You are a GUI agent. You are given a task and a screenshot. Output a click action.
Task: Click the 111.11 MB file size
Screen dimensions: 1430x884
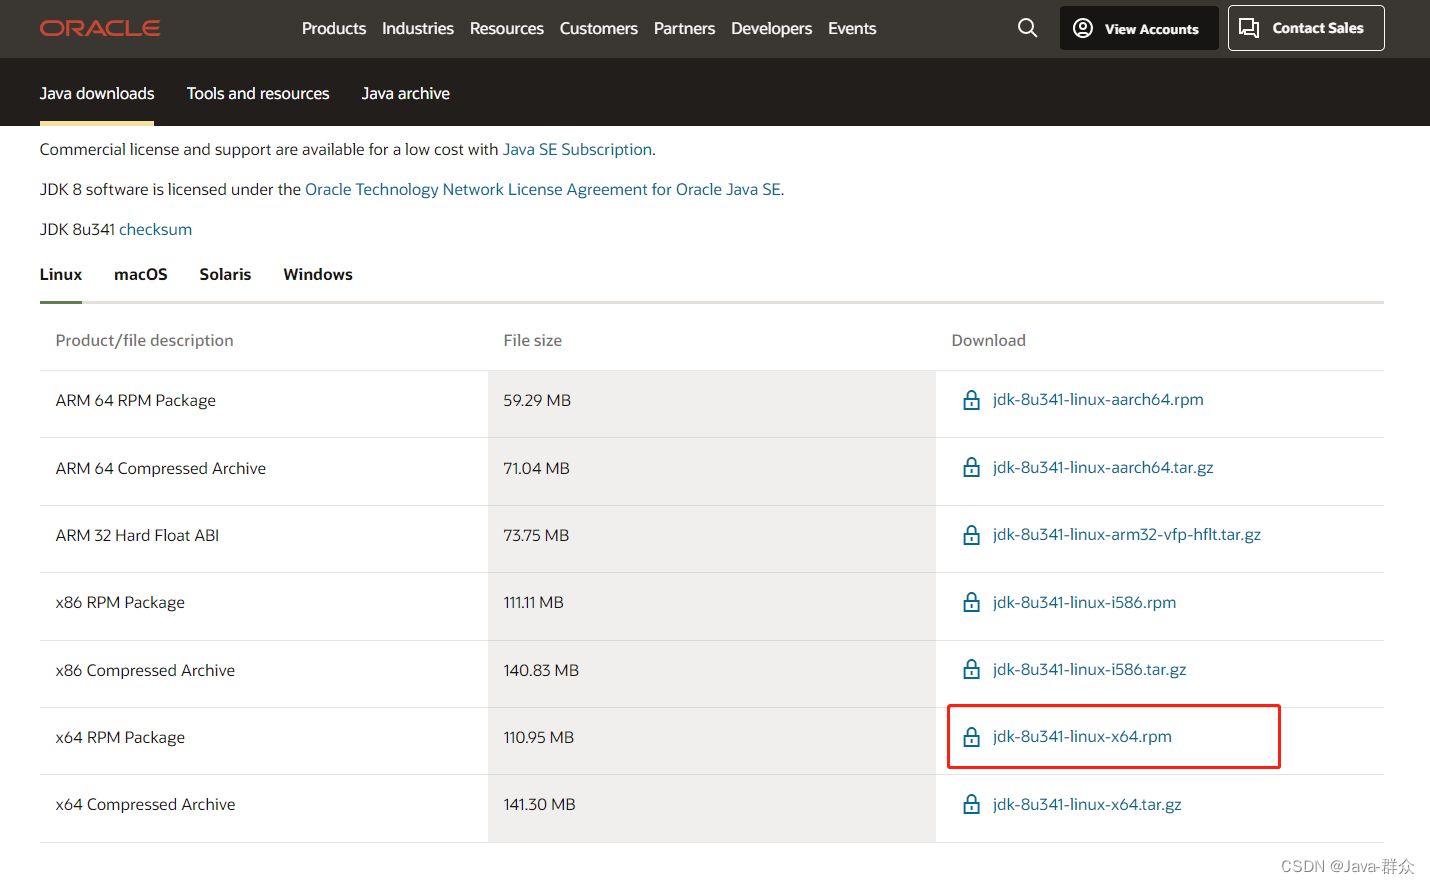coord(533,602)
